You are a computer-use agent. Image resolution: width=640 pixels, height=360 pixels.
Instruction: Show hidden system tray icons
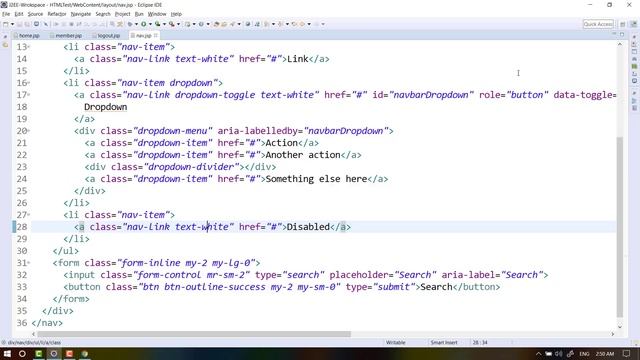538,353
